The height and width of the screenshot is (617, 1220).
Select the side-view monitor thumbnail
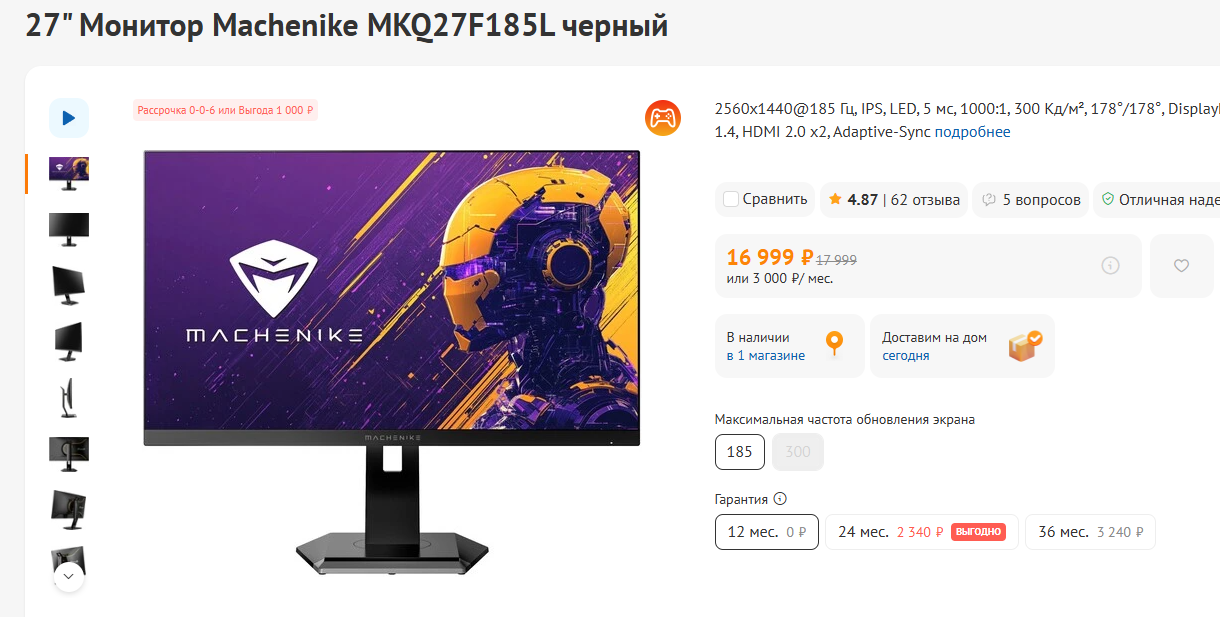tap(69, 397)
